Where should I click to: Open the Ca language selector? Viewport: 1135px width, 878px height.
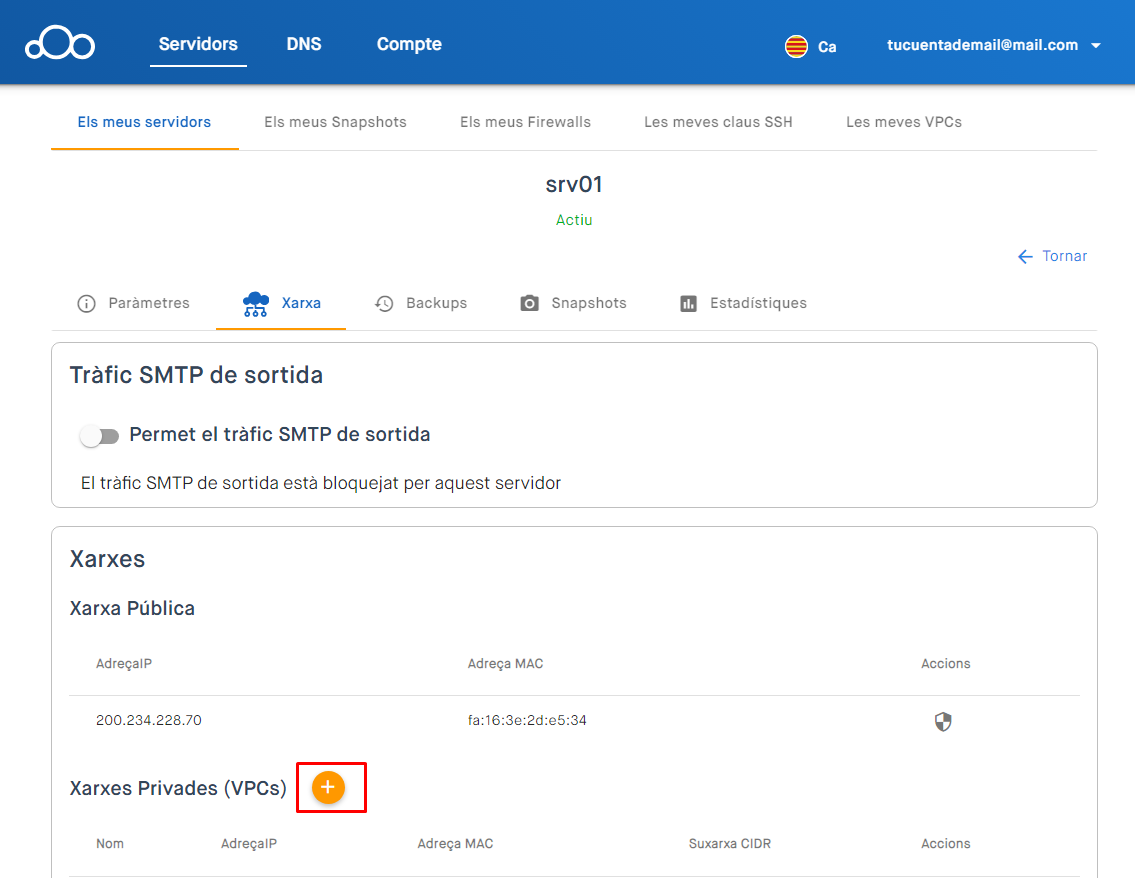tap(827, 47)
